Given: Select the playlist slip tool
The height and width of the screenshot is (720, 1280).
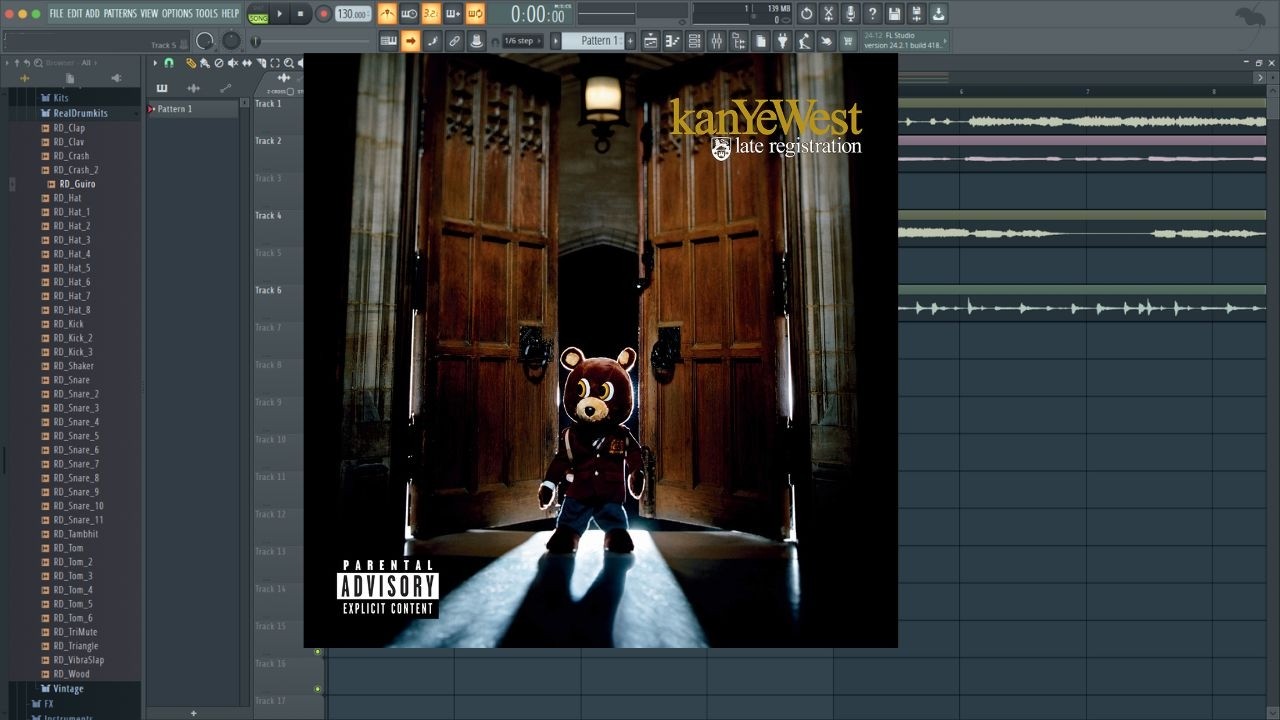Looking at the screenshot, I should (247, 63).
